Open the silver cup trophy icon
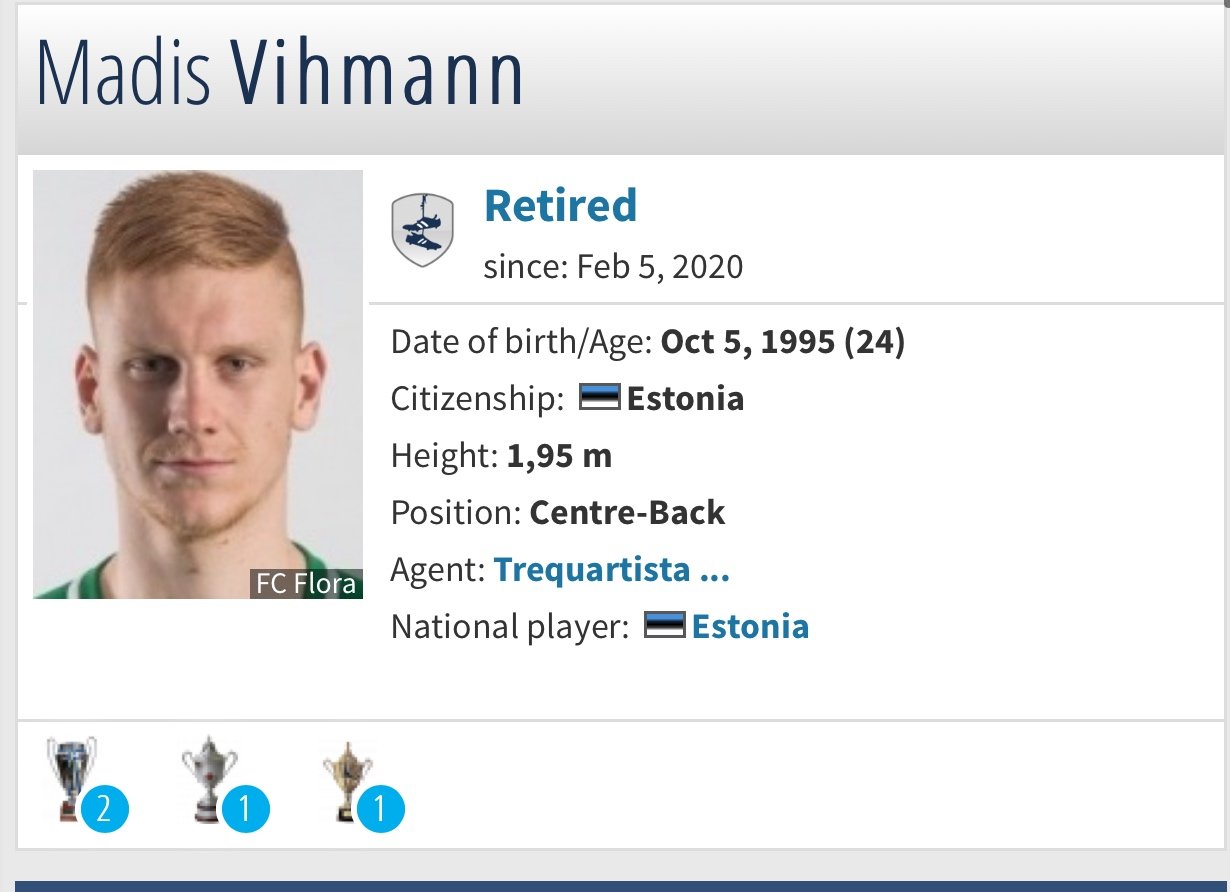 (x=209, y=778)
